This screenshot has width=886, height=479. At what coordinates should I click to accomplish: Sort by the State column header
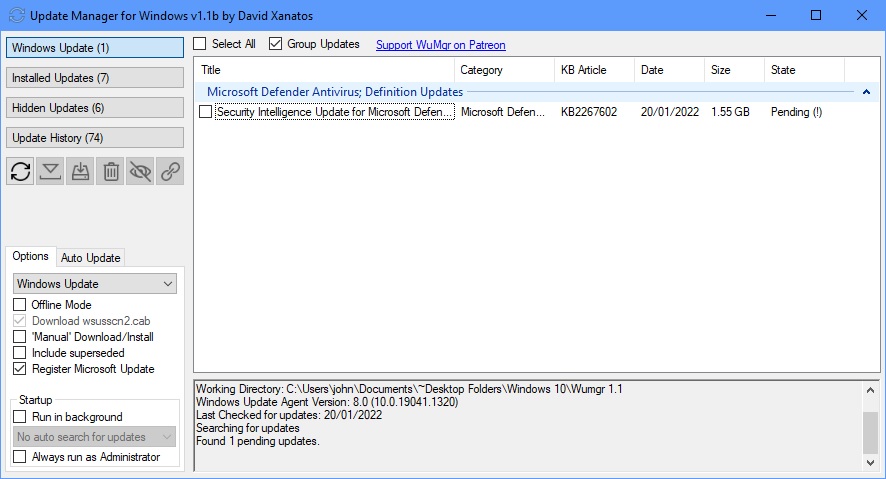point(805,70)
